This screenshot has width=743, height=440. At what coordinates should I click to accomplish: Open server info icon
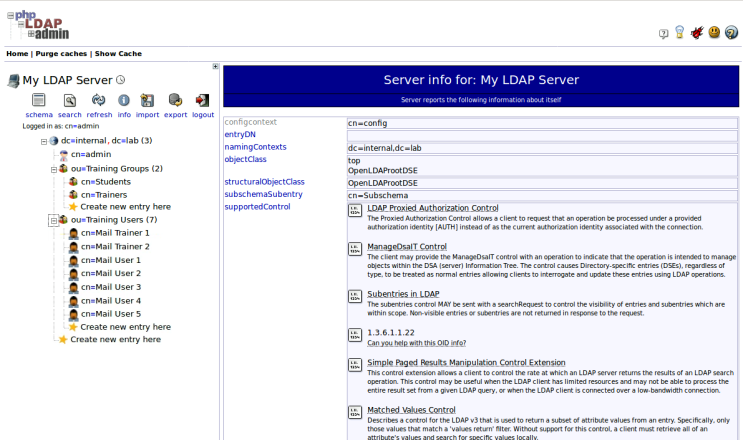coord(124,100)
